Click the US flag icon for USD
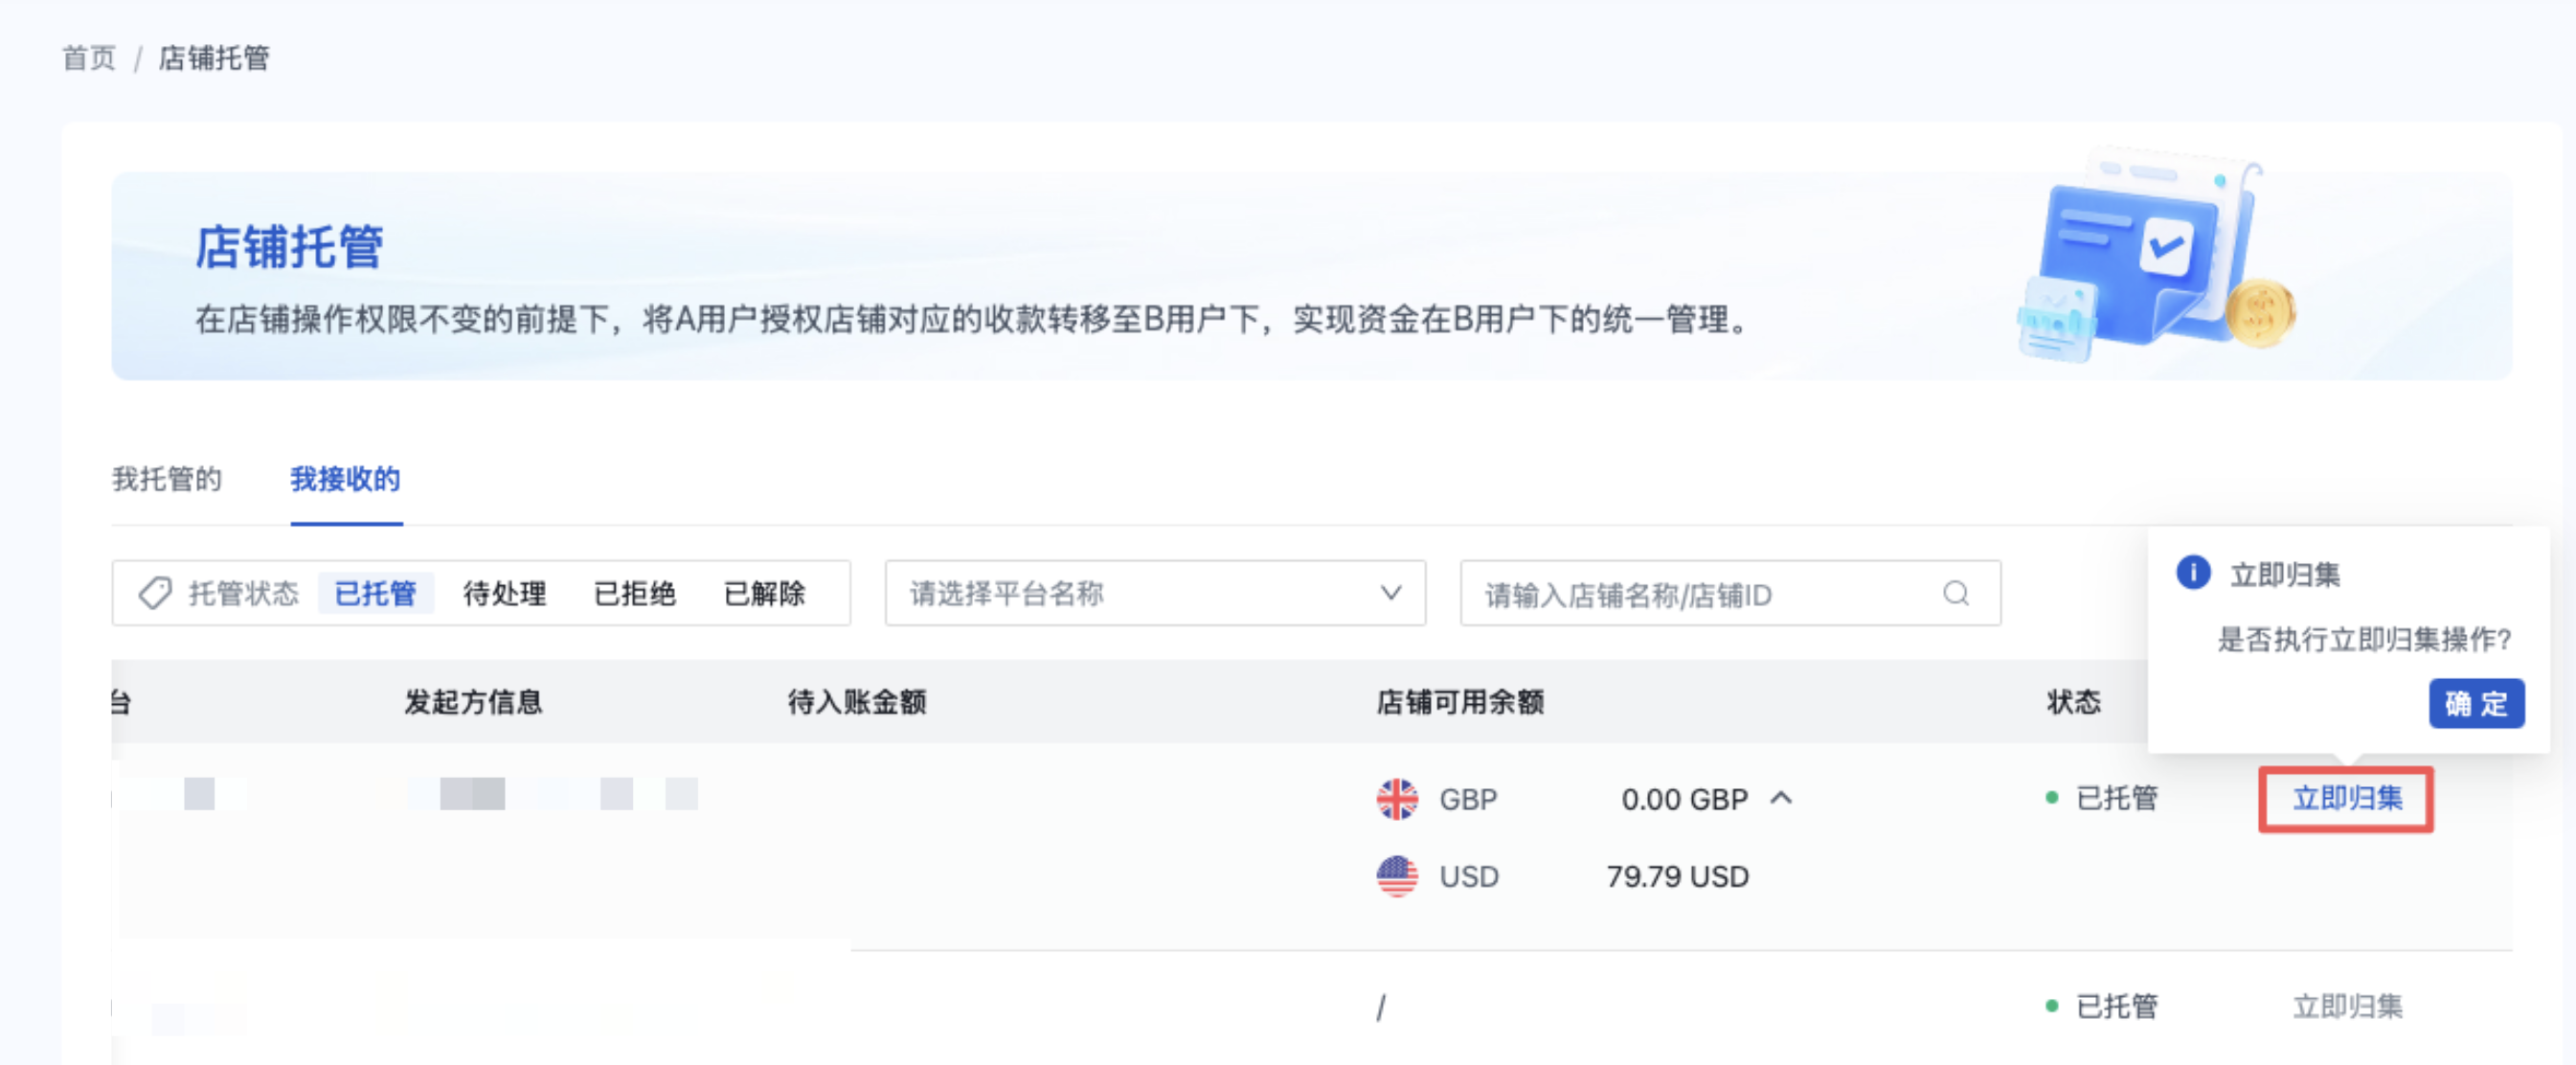Viewport: 2576px width, 1065px height. click(1397, 876)
